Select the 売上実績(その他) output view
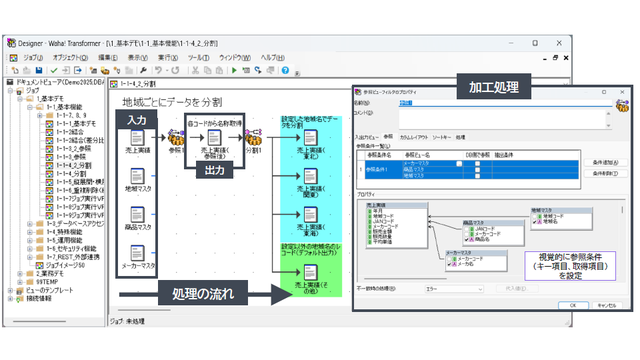 tap(310, 272)
